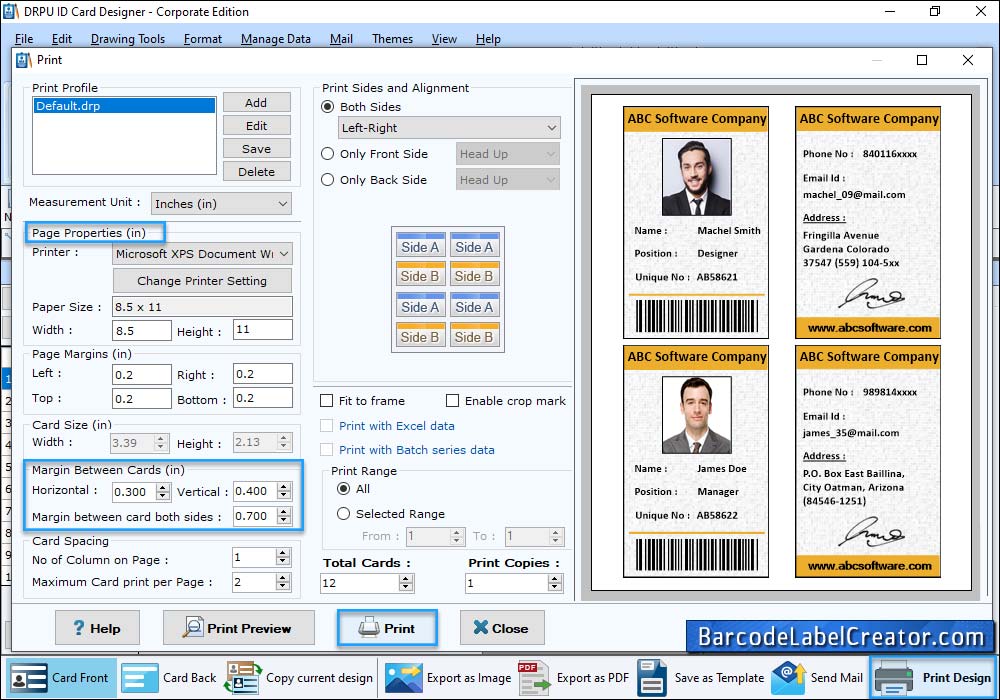The width and height of the screenshot is (1000, 700).
Task: Click the Close button in dialog
Action: pos(502,628)
